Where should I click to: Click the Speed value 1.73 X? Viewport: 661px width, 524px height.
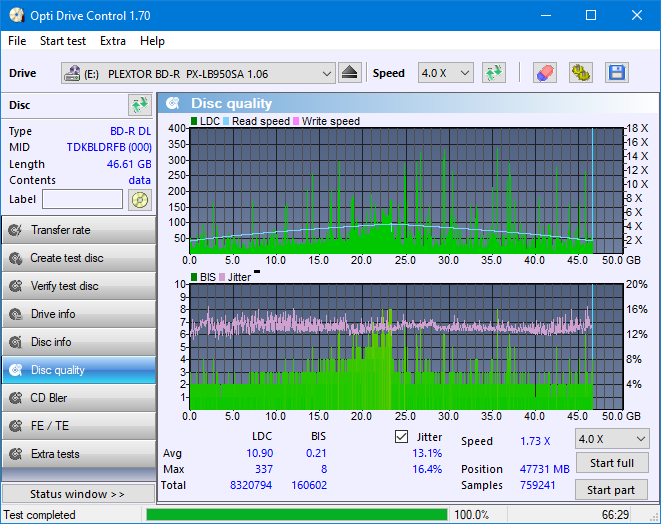535,441
